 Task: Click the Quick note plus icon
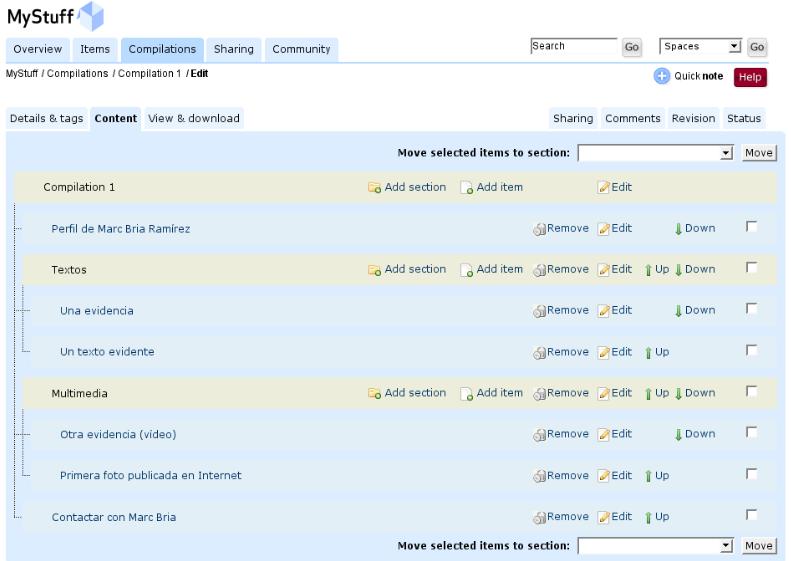coord(661,77)
